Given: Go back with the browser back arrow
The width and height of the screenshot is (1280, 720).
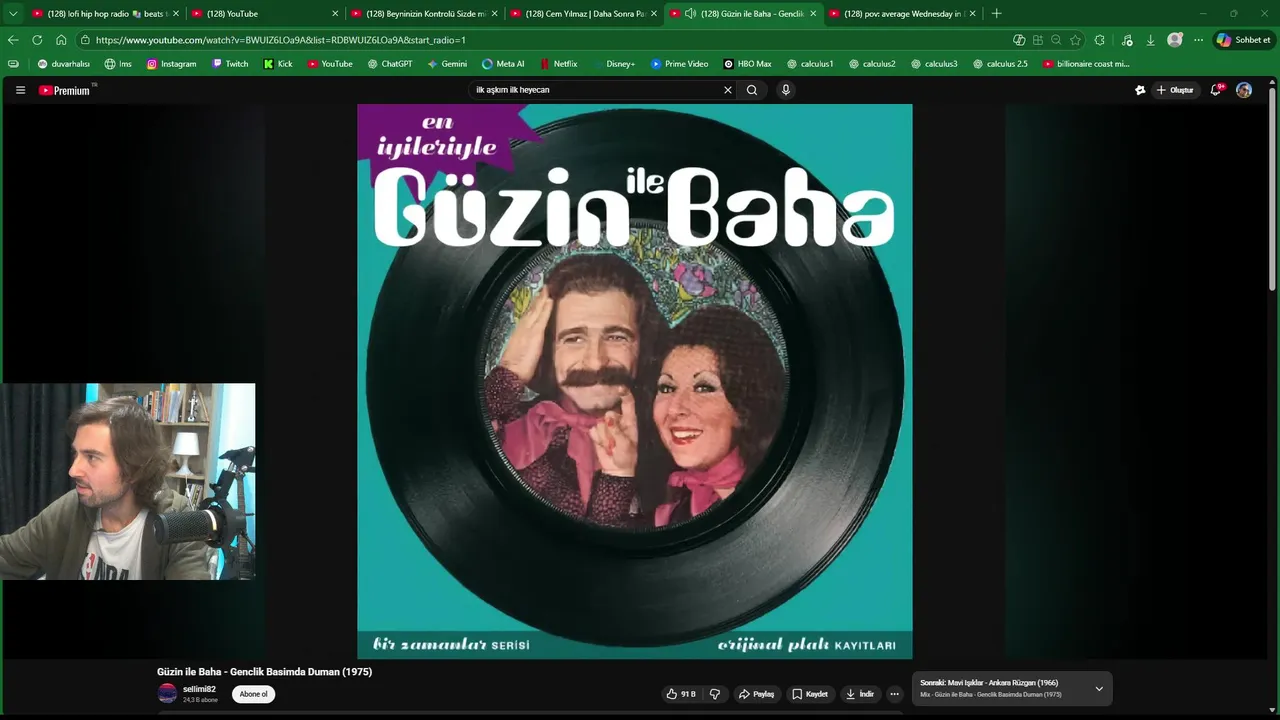Looking at the screenshot, I should click(13, 40).
